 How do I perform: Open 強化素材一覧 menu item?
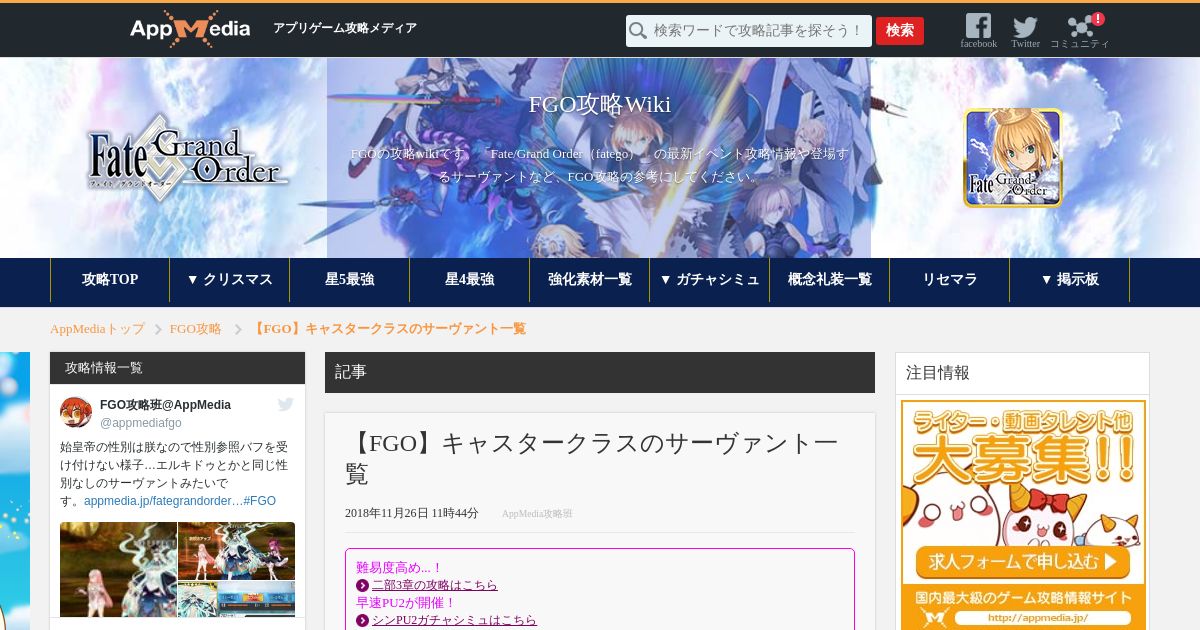coord(590,280)
